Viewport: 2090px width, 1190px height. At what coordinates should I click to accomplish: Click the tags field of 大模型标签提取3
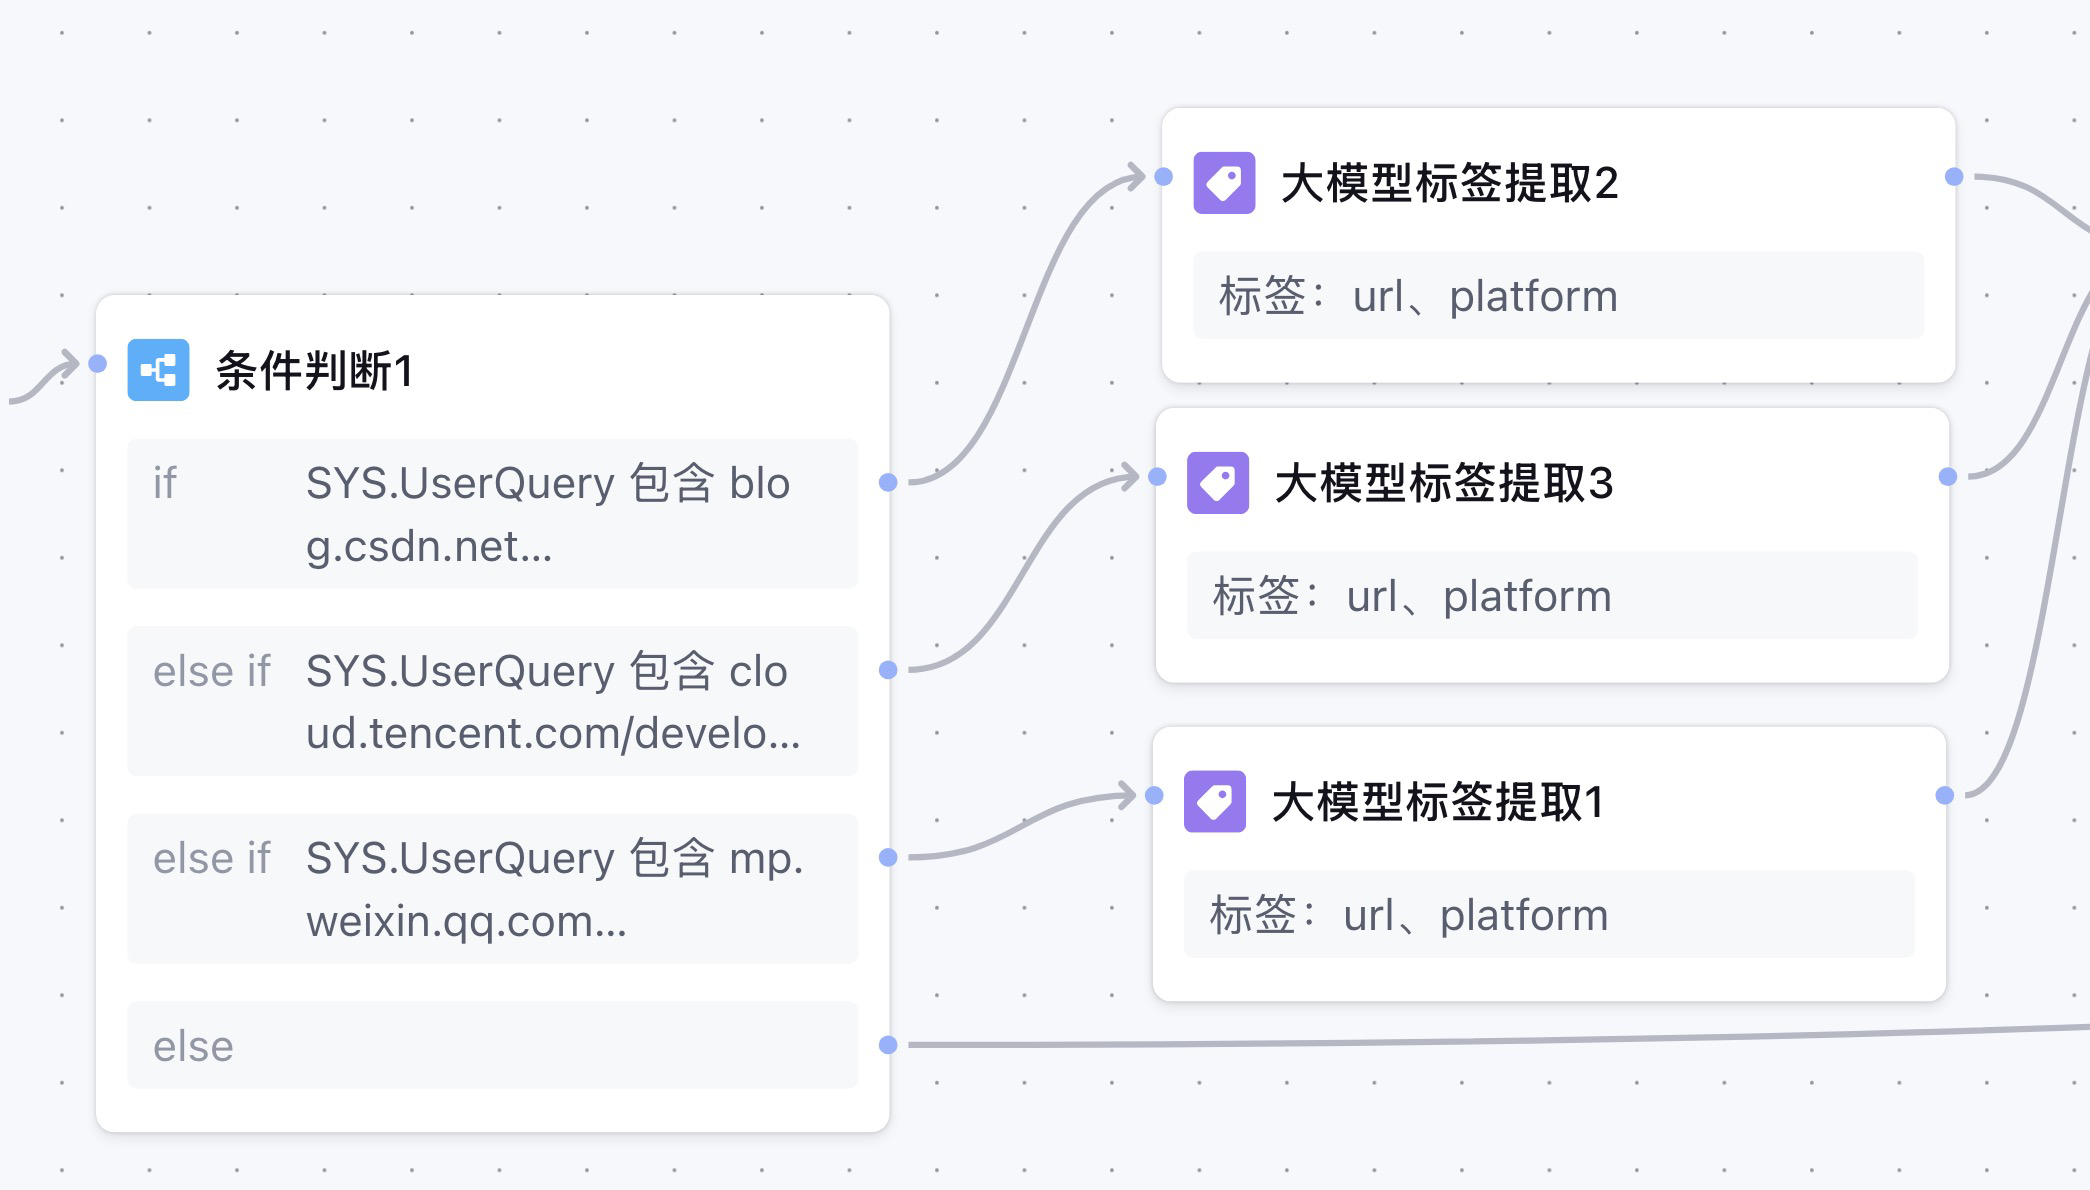coord(1551,596)
